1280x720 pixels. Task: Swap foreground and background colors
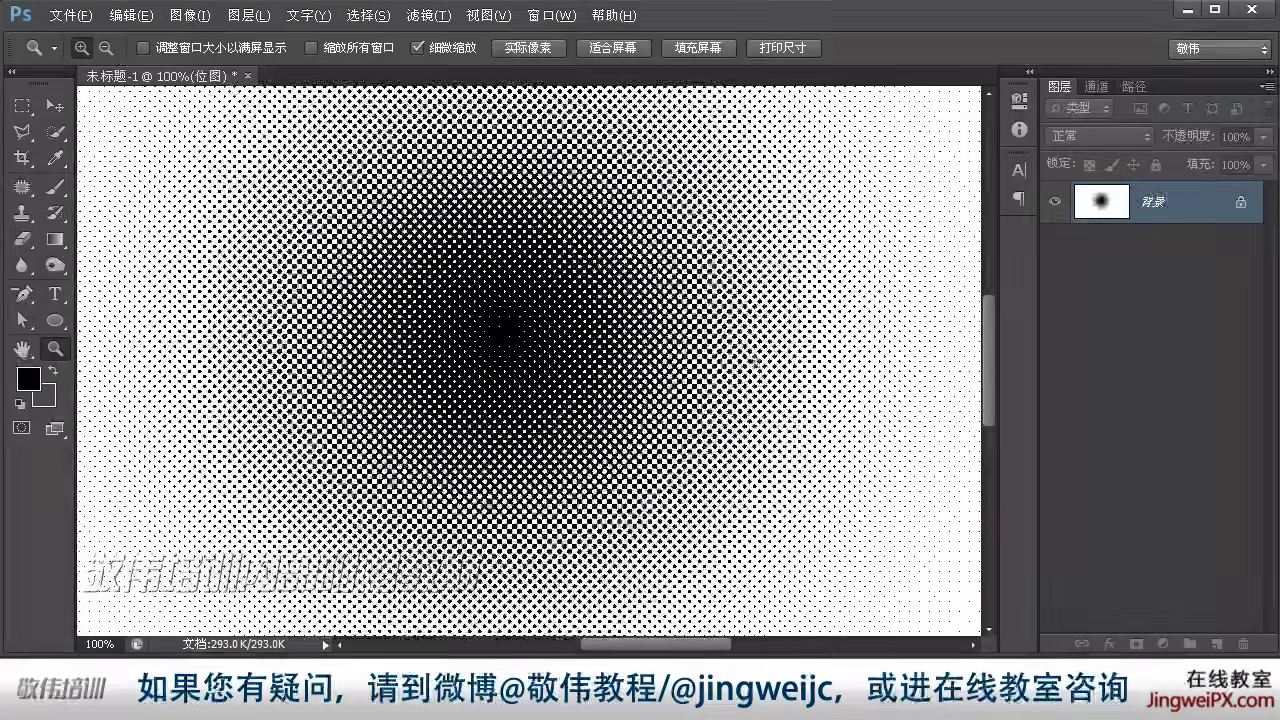coord(52,371)
